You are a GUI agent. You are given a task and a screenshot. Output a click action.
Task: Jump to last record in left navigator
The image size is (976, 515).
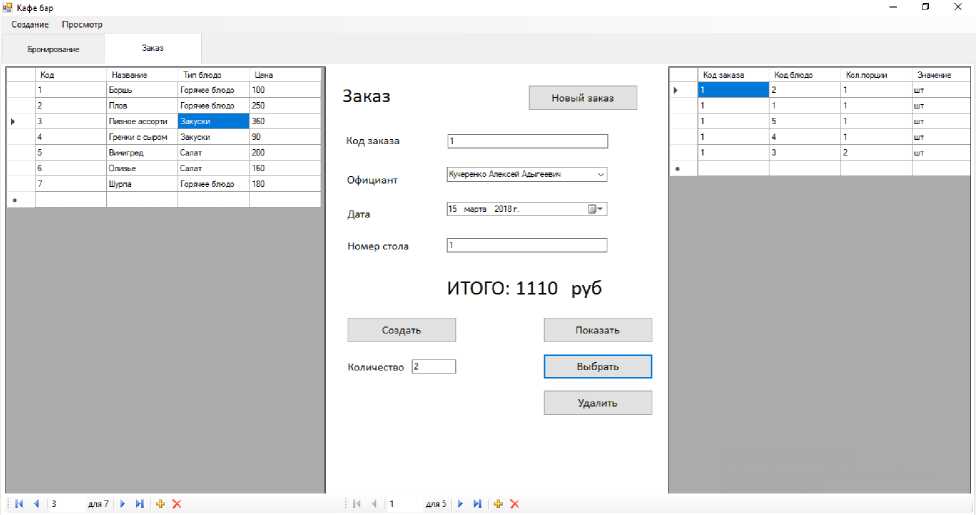(x=139, y=504)
